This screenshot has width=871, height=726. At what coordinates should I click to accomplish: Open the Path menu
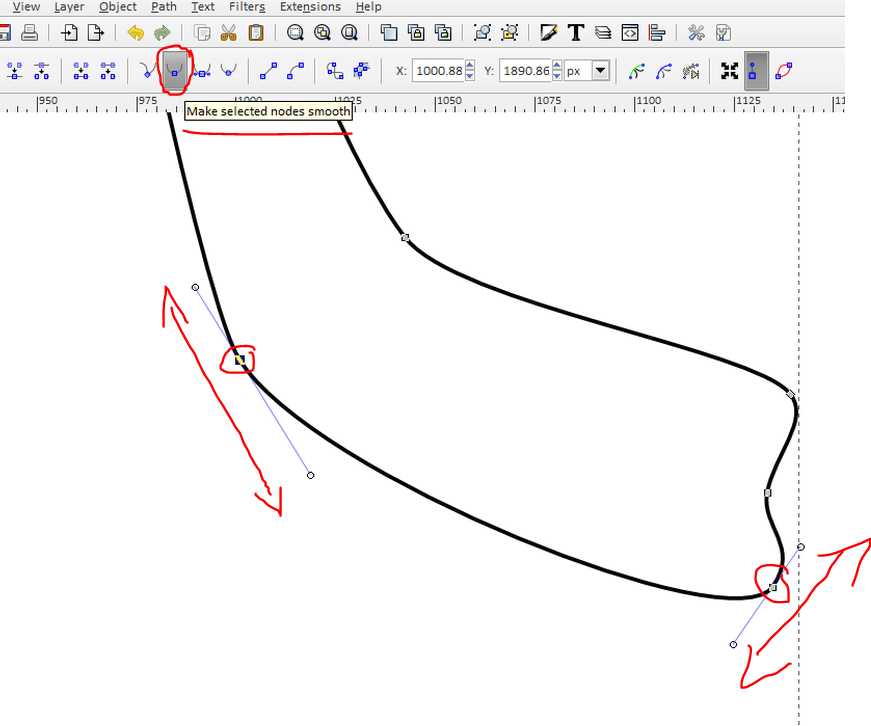[164, 7]
